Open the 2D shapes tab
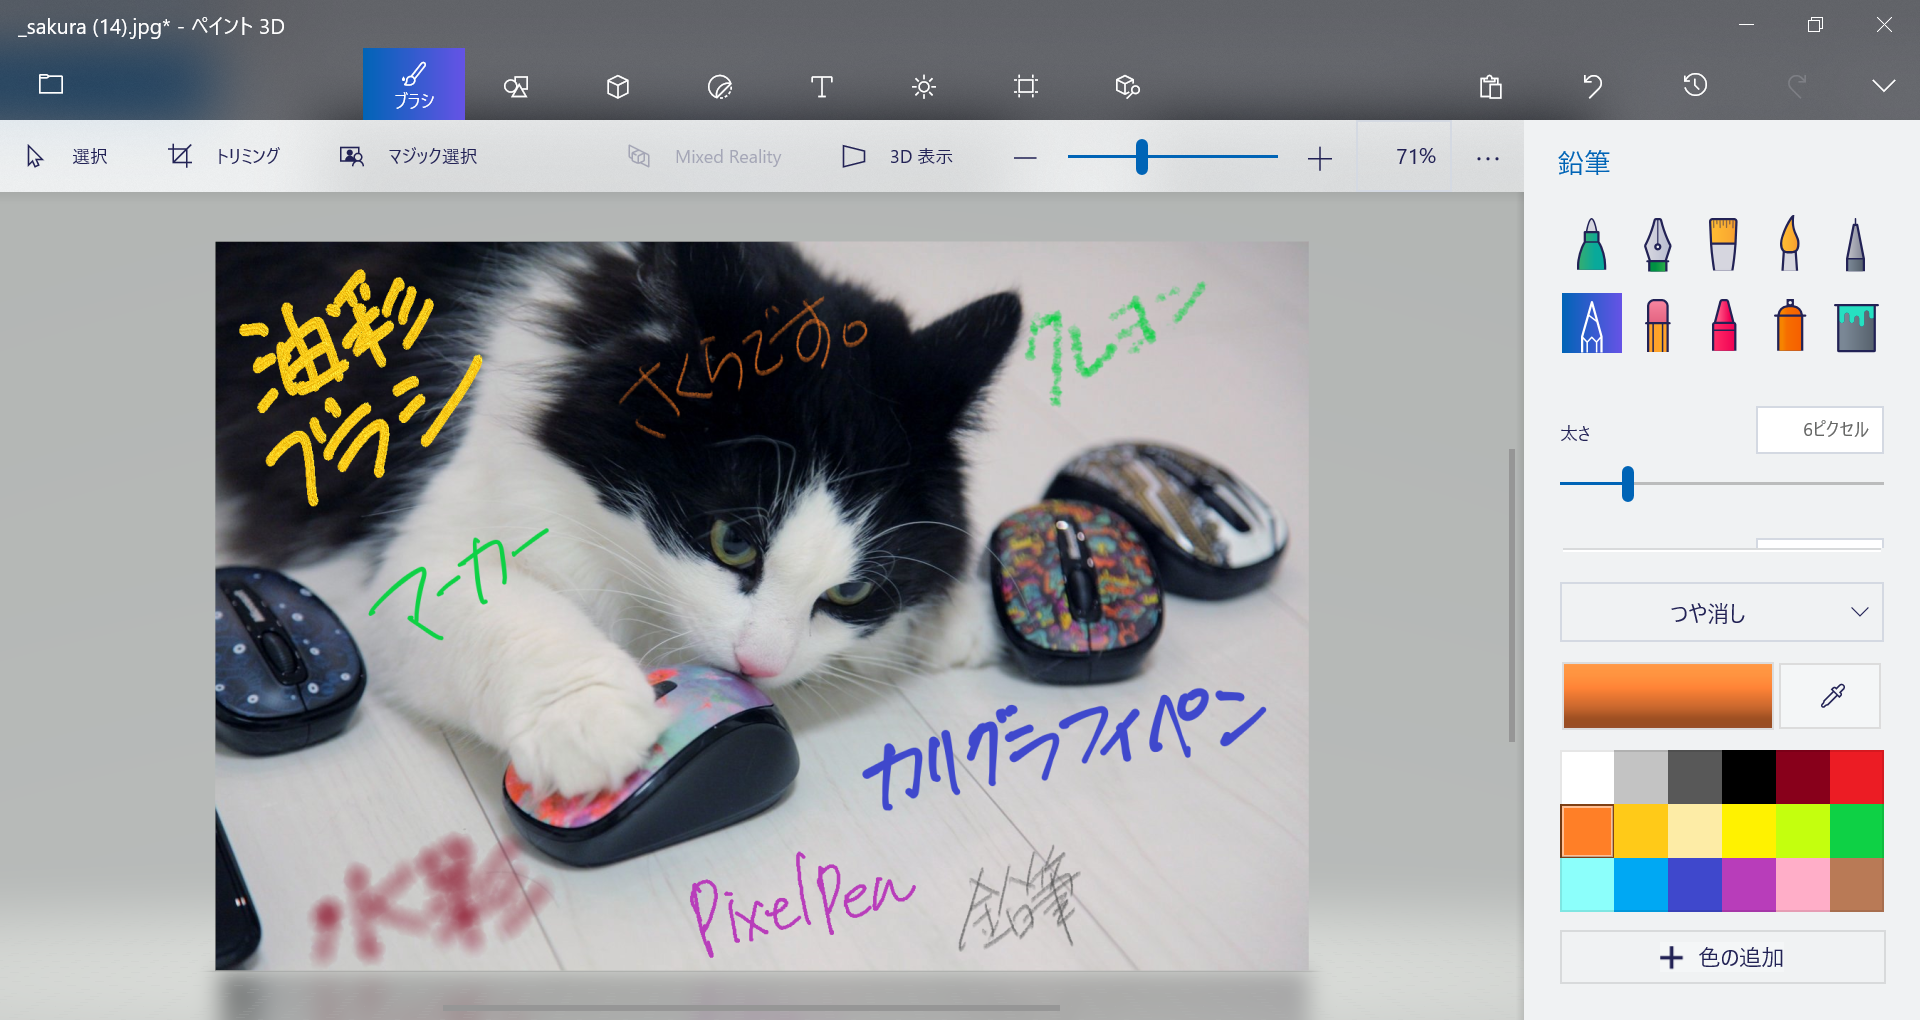This screenshot has height=1020, width=1920. click(516, 87)
